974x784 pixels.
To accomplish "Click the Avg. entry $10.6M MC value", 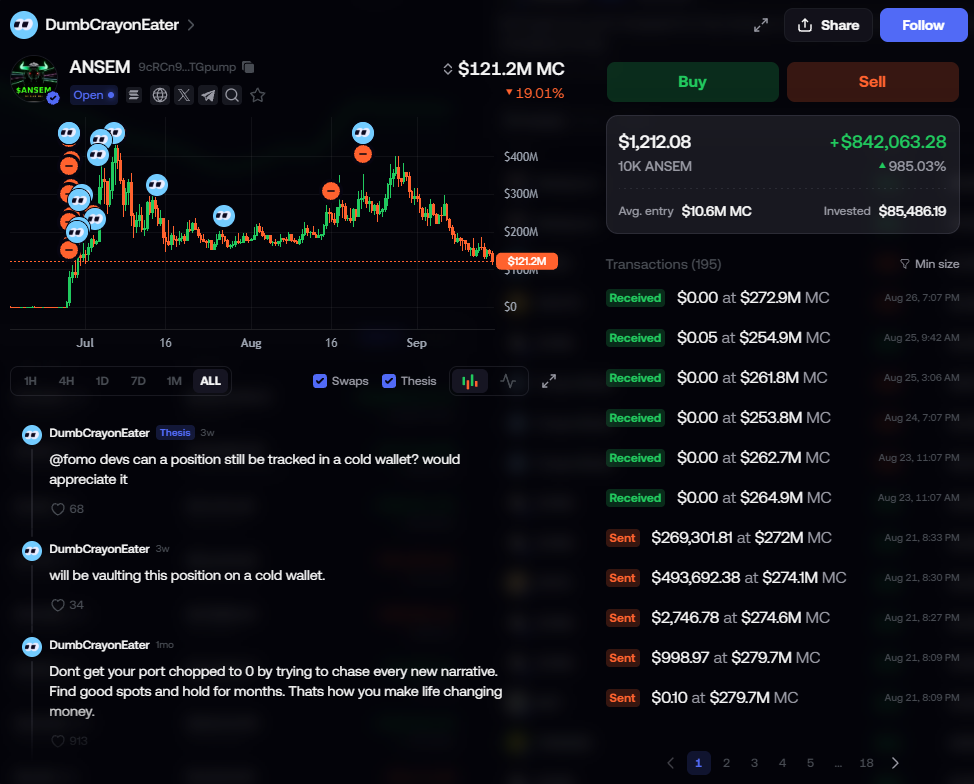I will click(x=716, y=211).
